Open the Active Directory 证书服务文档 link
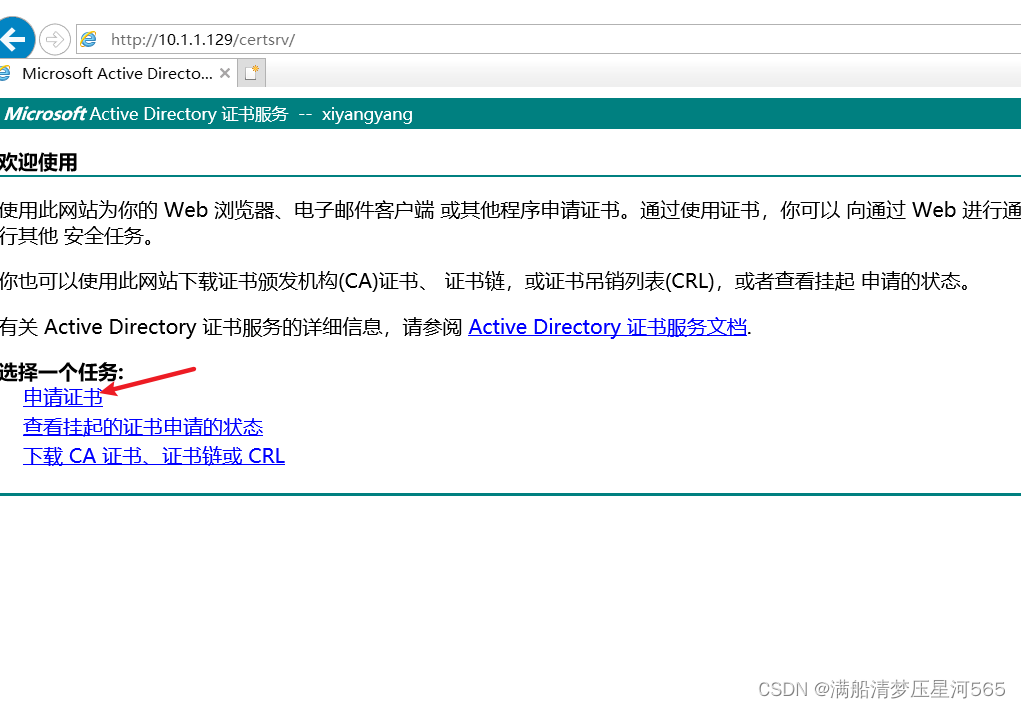Image resolution: width=1021 pixels, height=708 pixels. click(608, 327)
